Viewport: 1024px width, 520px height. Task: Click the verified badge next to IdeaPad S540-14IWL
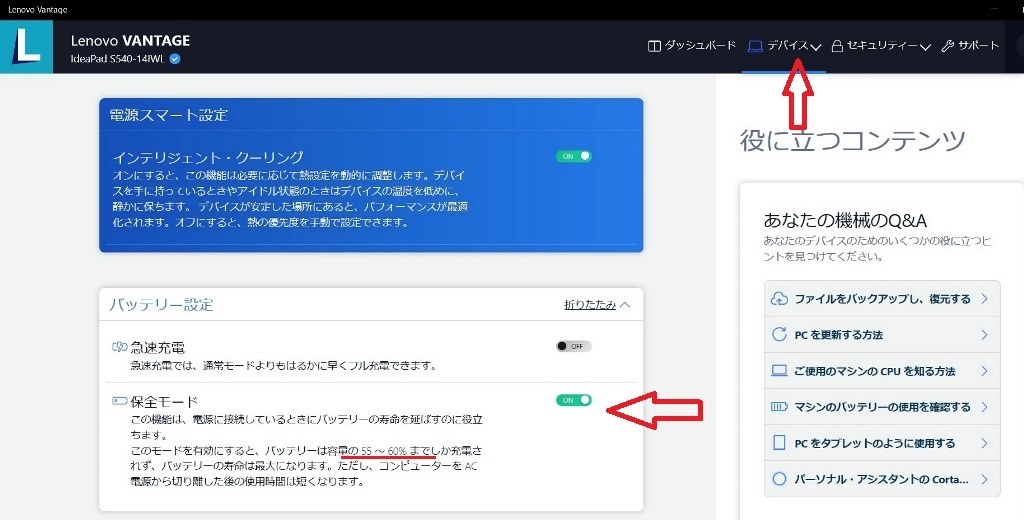click(175, 59)
